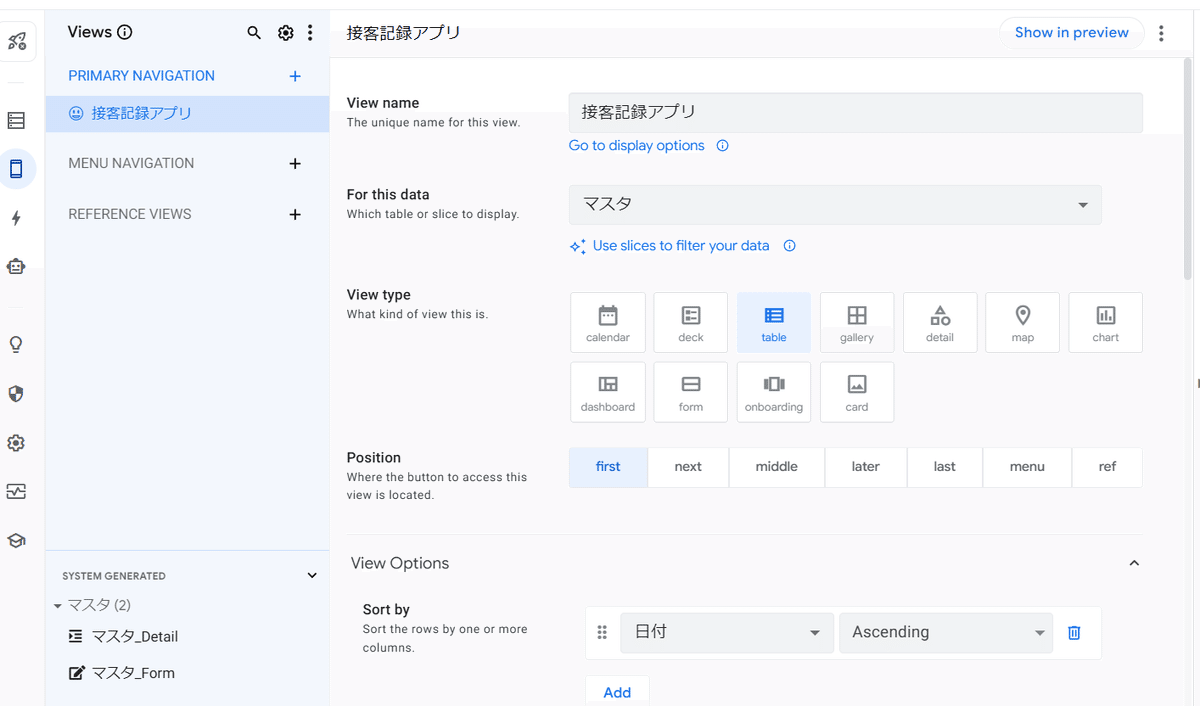Viewport: 1200px width, 706px height.
Task: Add a view to Menu Navigation
Action: click(x=295, y=164)
